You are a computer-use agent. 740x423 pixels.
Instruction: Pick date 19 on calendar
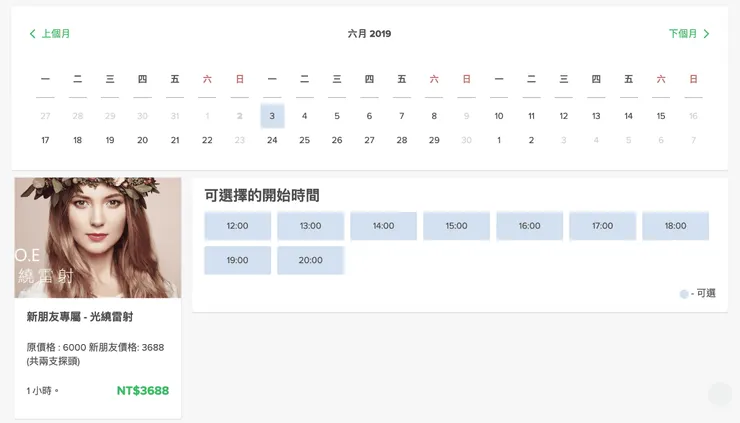[x=110, y=140]
